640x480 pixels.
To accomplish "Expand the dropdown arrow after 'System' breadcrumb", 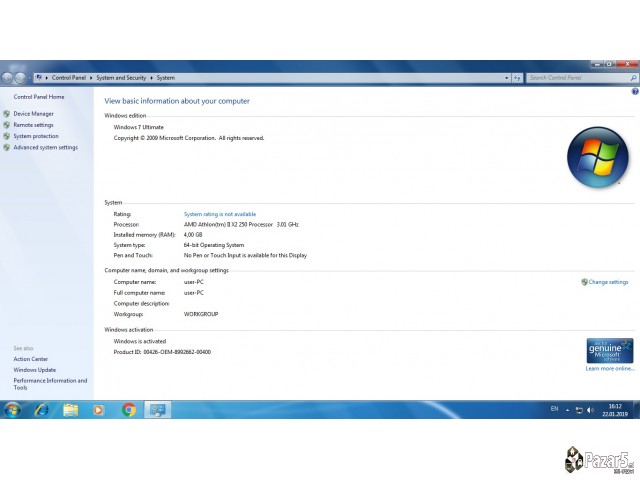I will coord(180,77).
